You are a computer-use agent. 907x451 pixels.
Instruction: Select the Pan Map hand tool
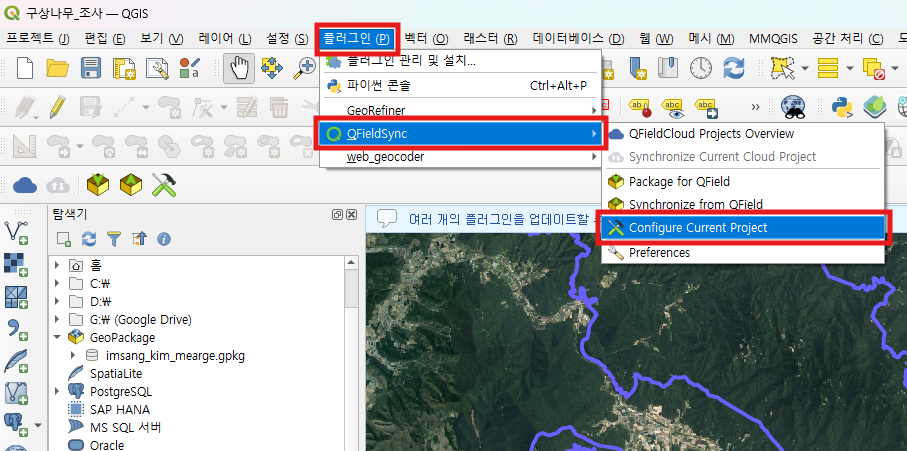tap(238, 68)
